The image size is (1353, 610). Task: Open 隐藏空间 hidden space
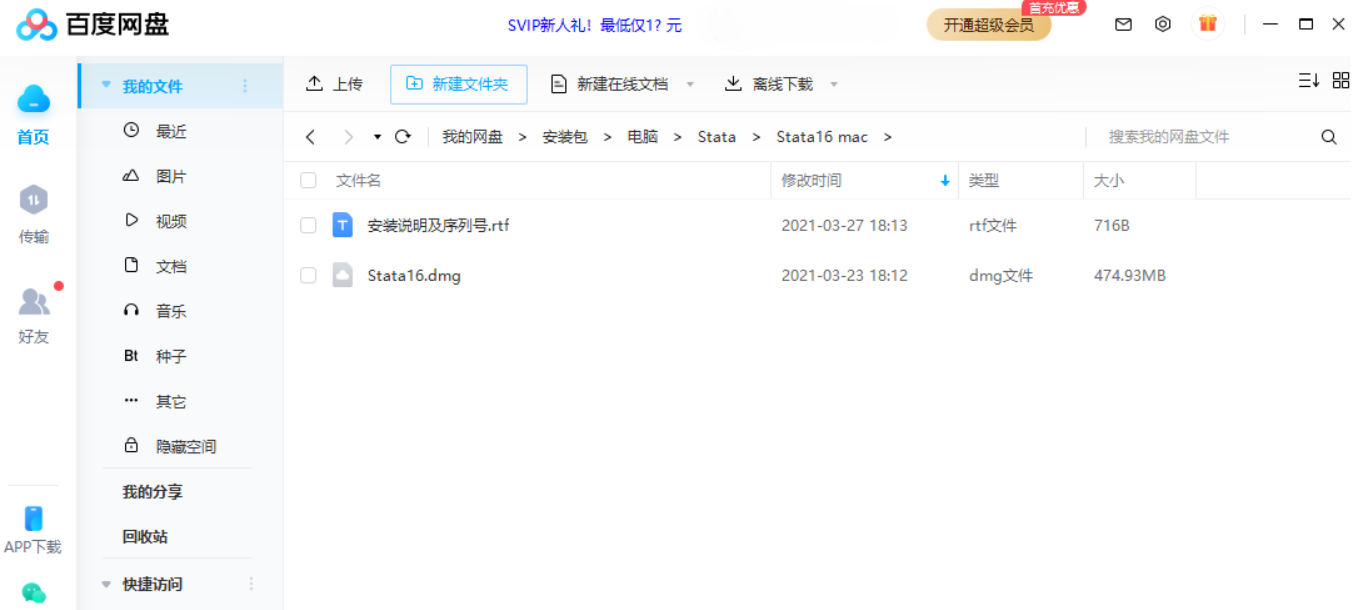coord(185,446)
